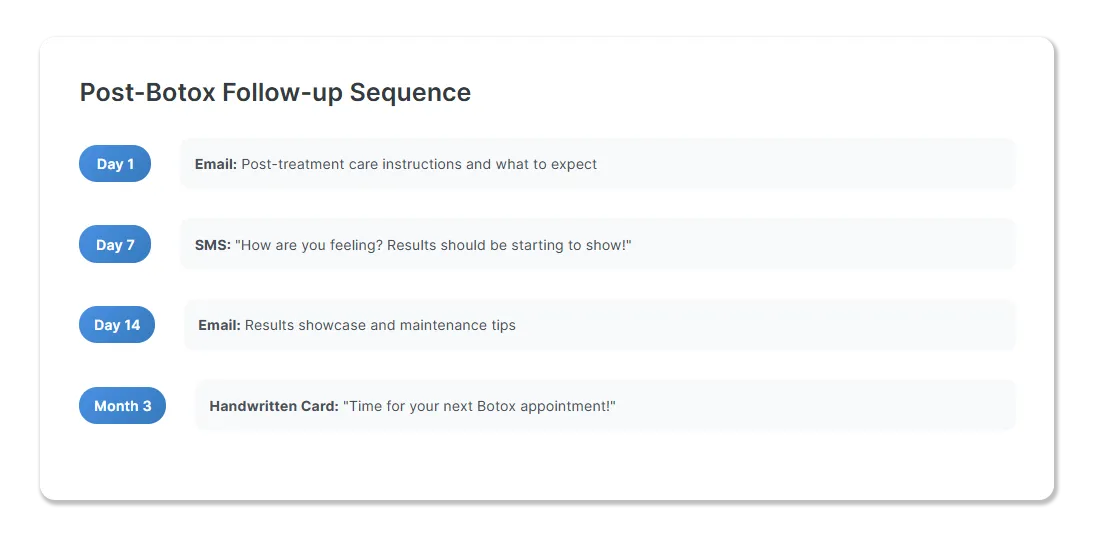Click the bold SMS label
1096x542 pixels.
pyautogui.click(x=212, y=245)
